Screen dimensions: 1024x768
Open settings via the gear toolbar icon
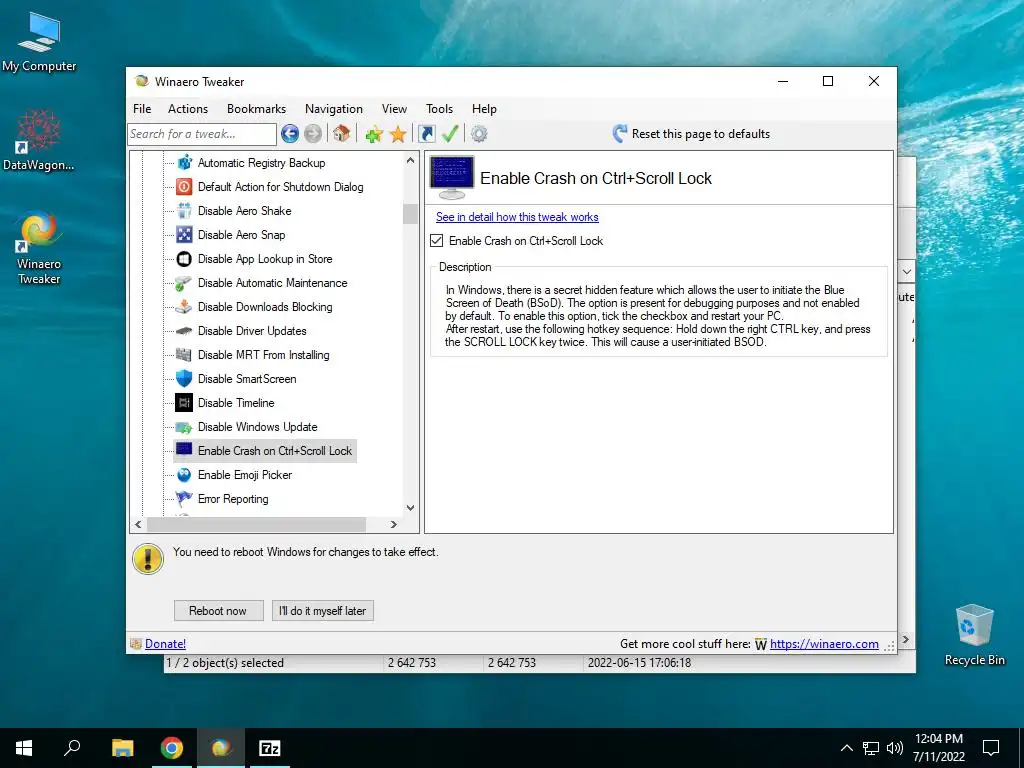(479, 134)
